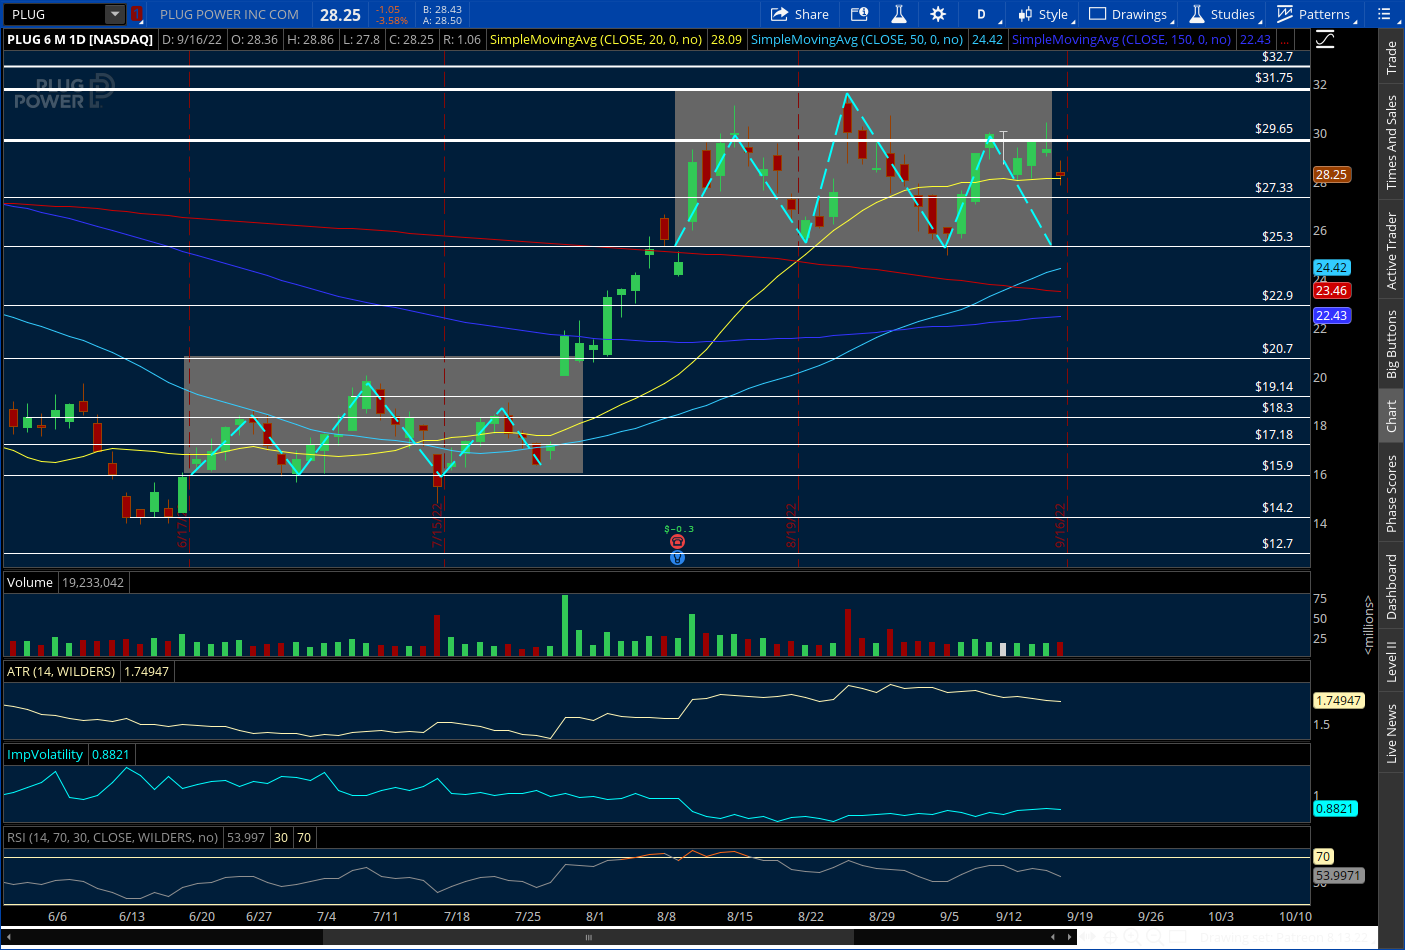This screenshot has width=1405, height=950.
Task: Click the blue 22.43 moving average bubble
Action: tap(1331, 315)
